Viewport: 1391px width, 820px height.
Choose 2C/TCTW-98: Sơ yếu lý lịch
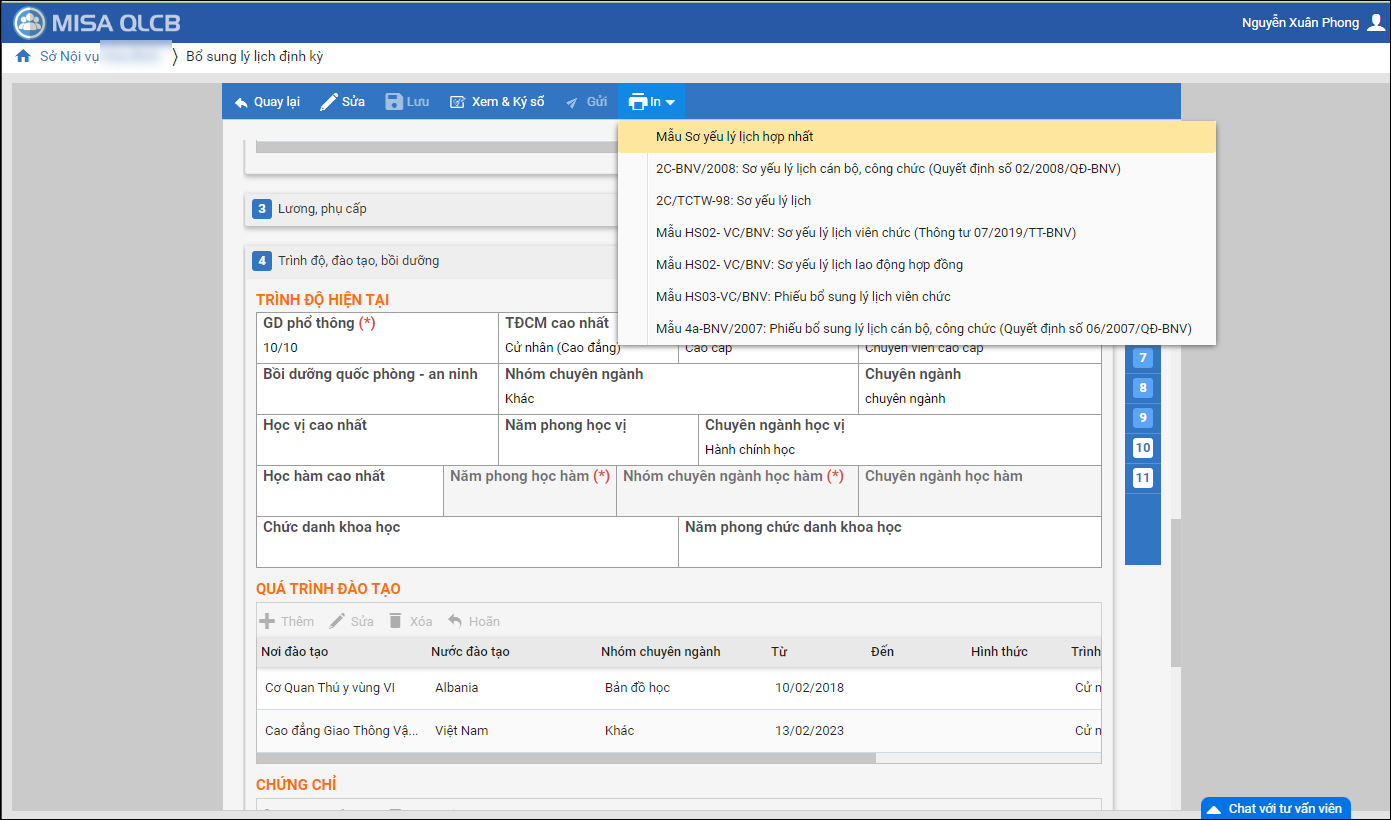tap(733, 201)
